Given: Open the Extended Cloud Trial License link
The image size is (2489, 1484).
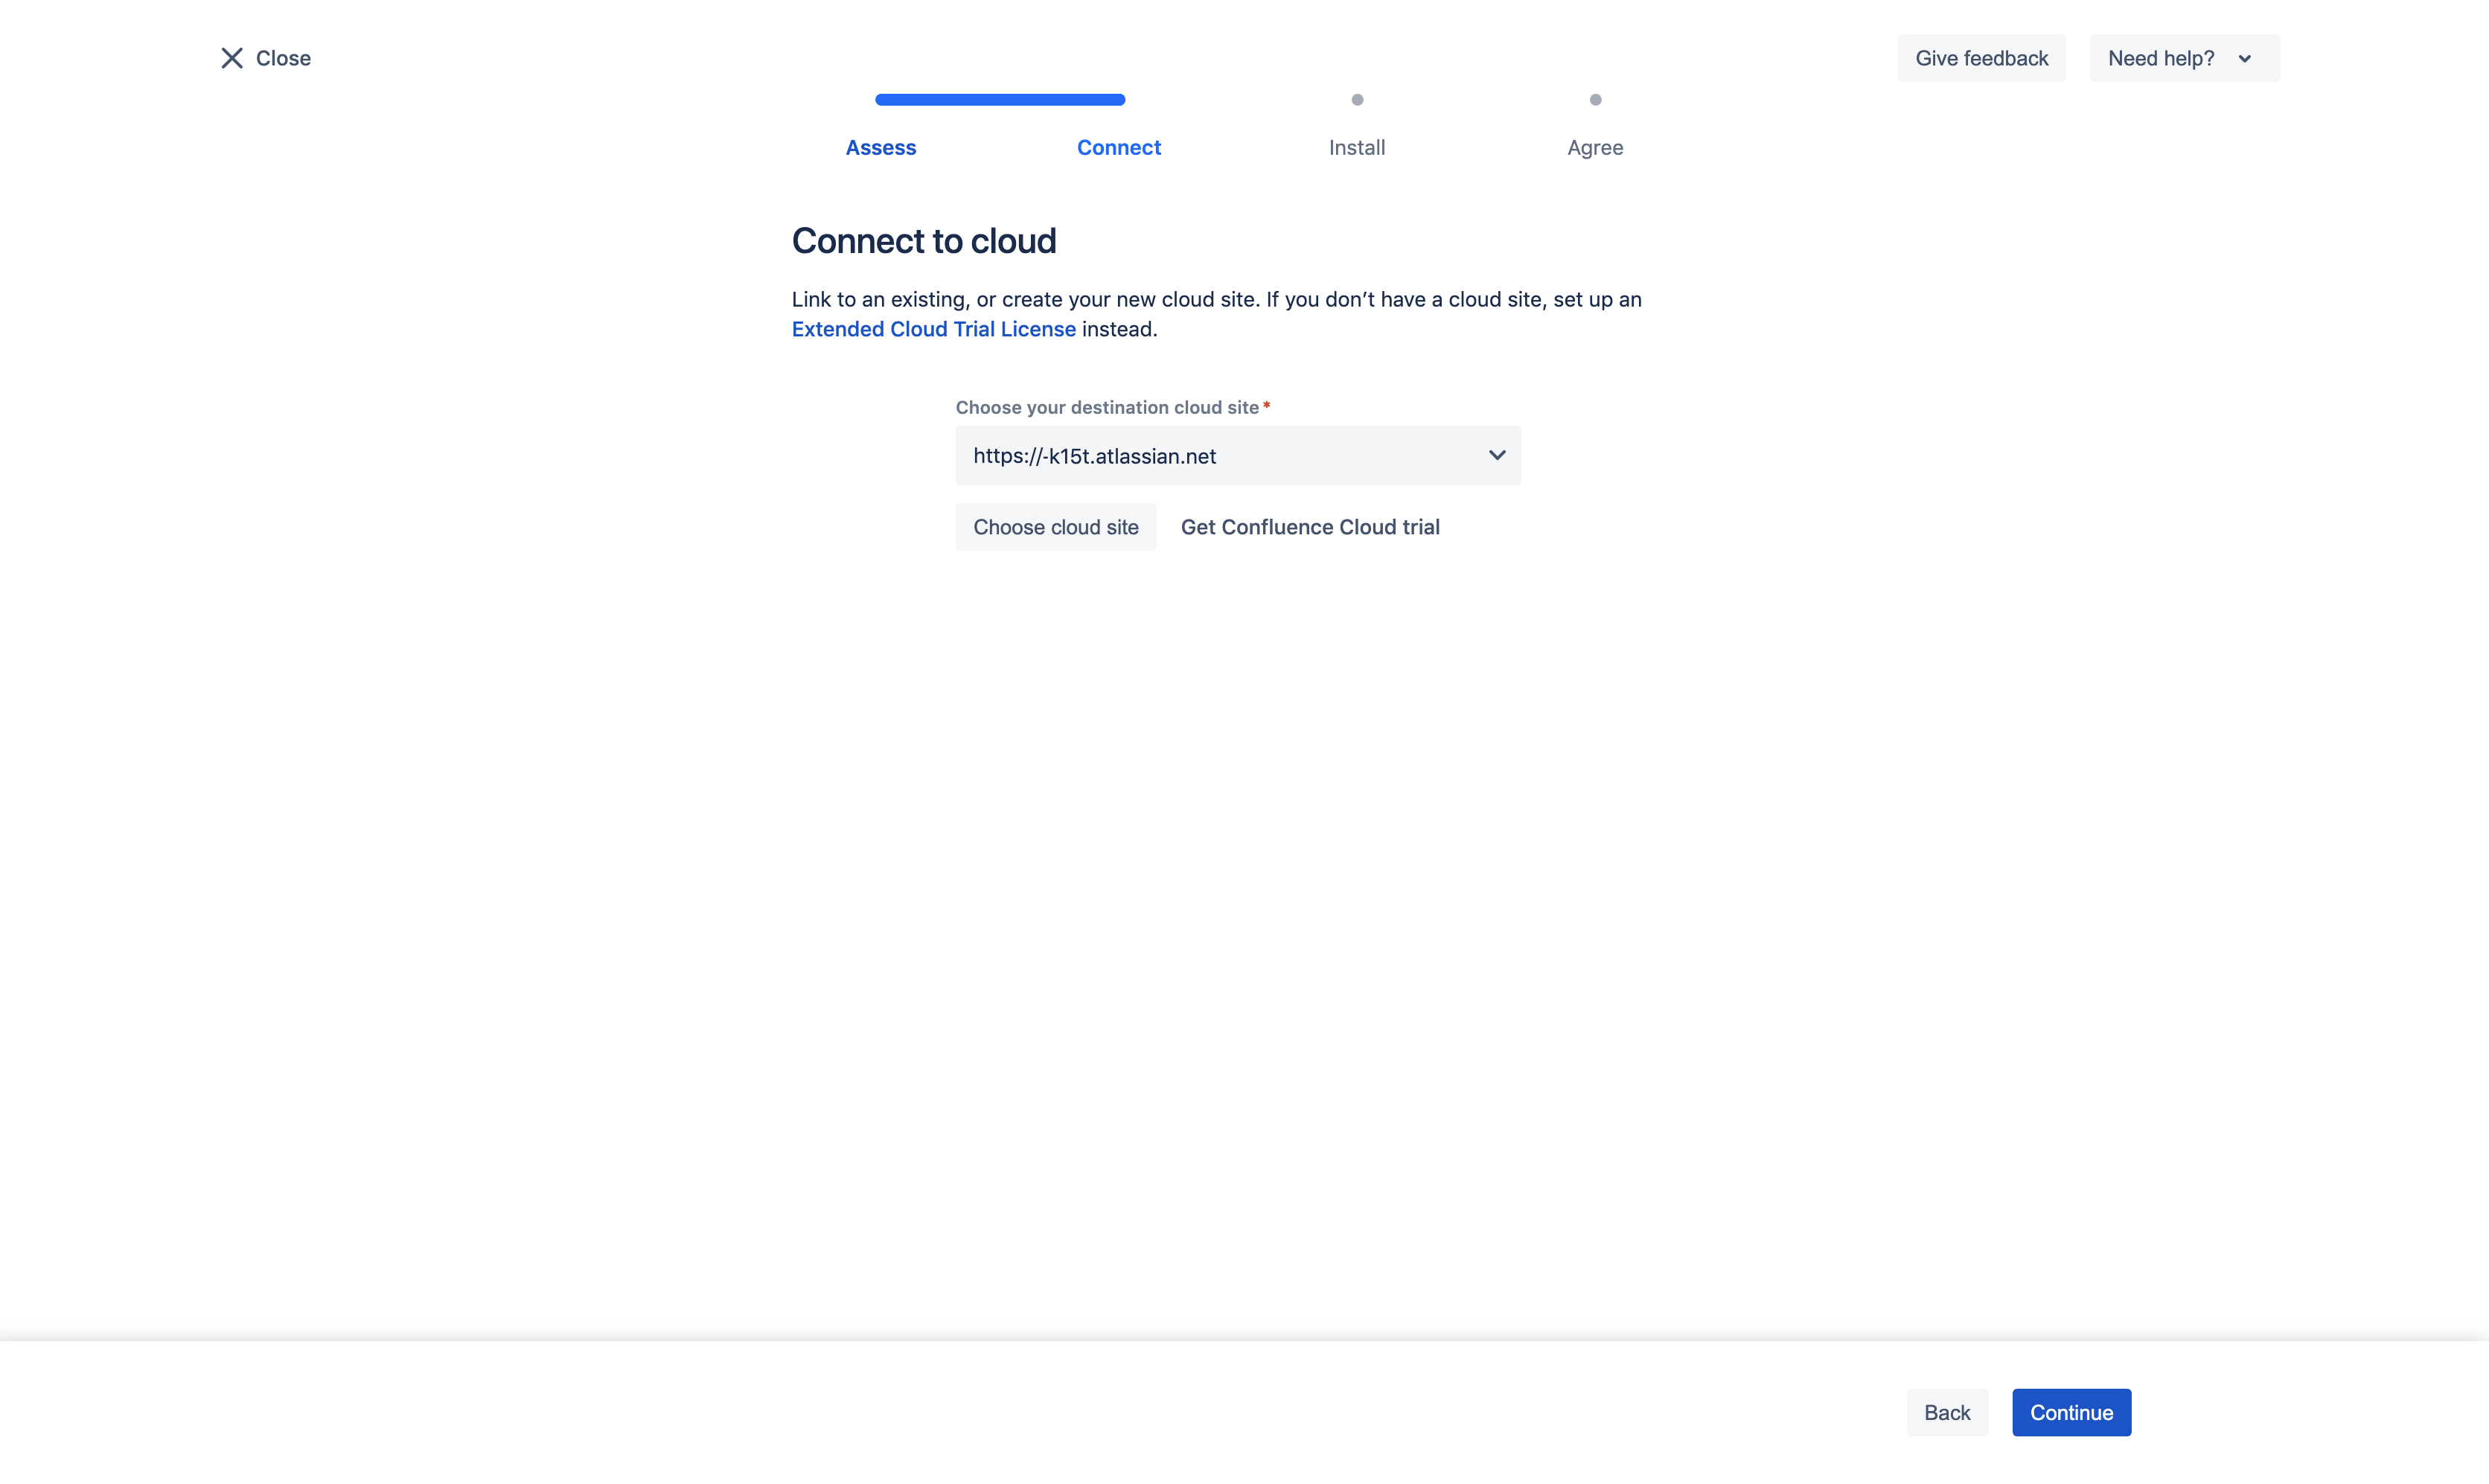Looking at the screenshot, I should click(933, 329).
